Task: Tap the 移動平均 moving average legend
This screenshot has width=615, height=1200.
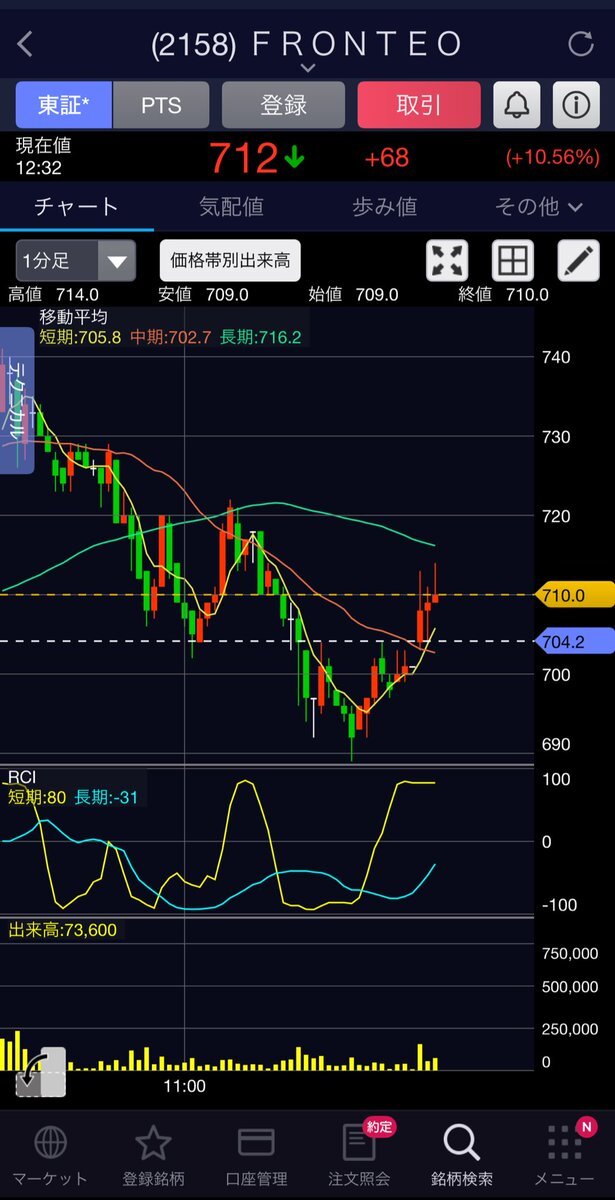Action: [73, 316]
